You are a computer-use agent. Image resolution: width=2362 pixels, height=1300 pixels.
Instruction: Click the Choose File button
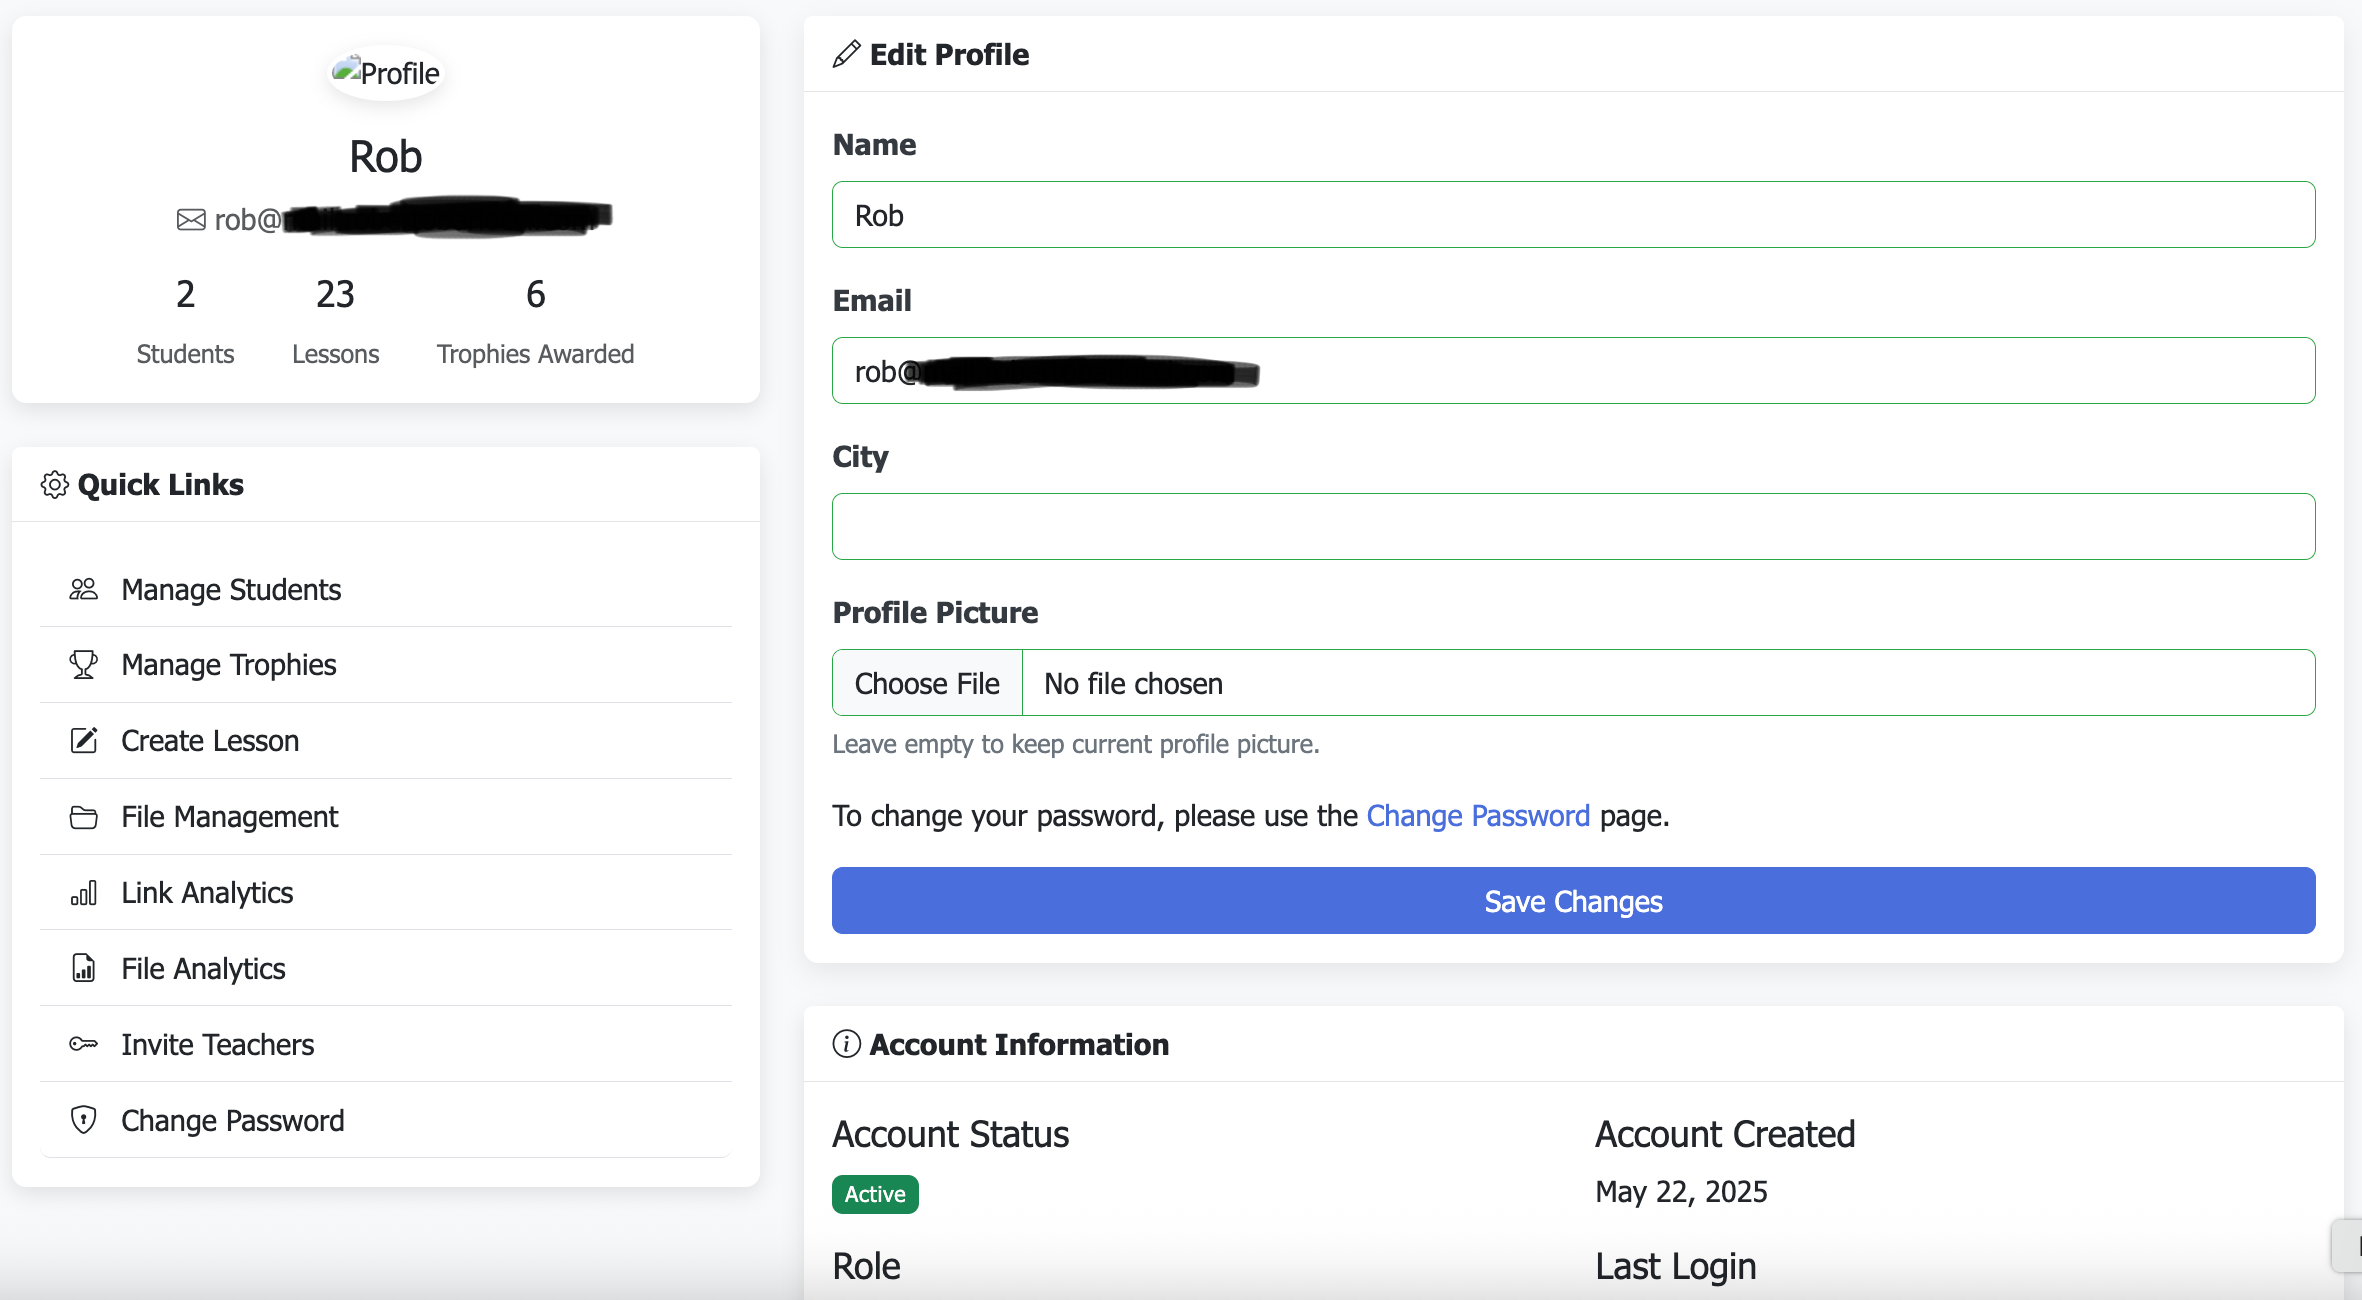(x=927, y=683)
